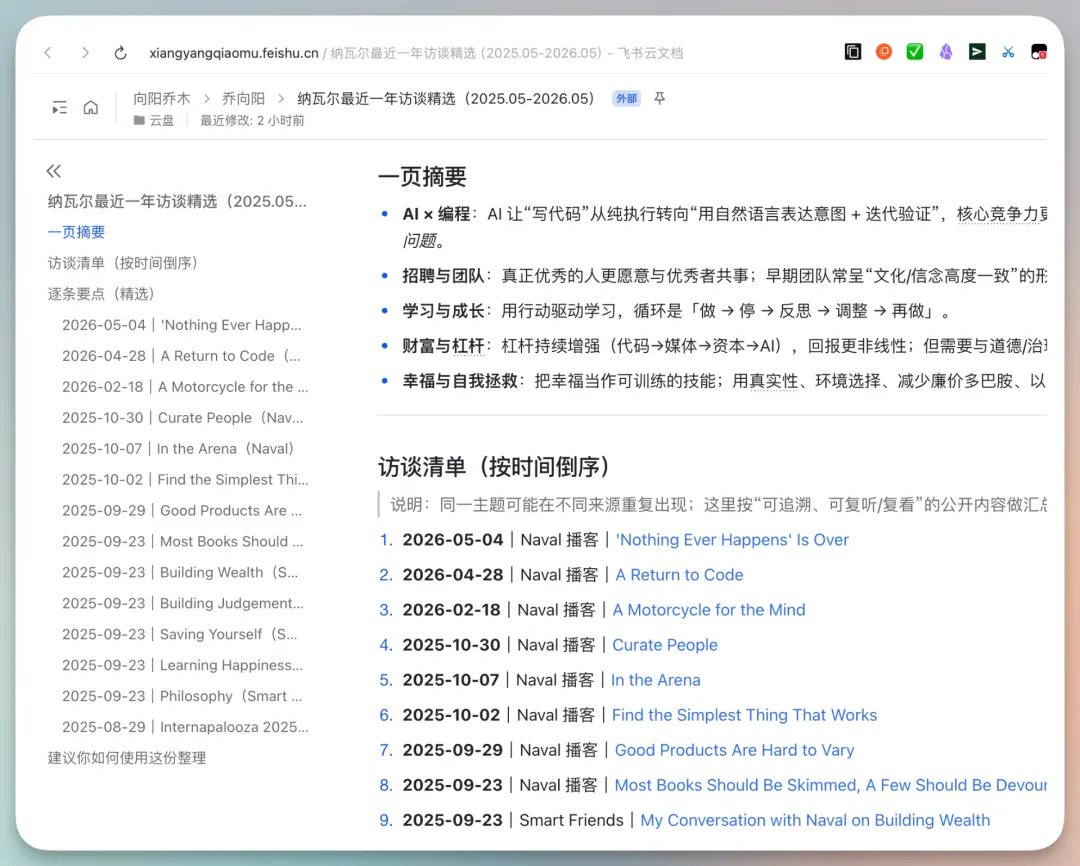Screen dimensions: 1080x866
Task: Collapse the outline panel with double chevron
Action: 54,171
